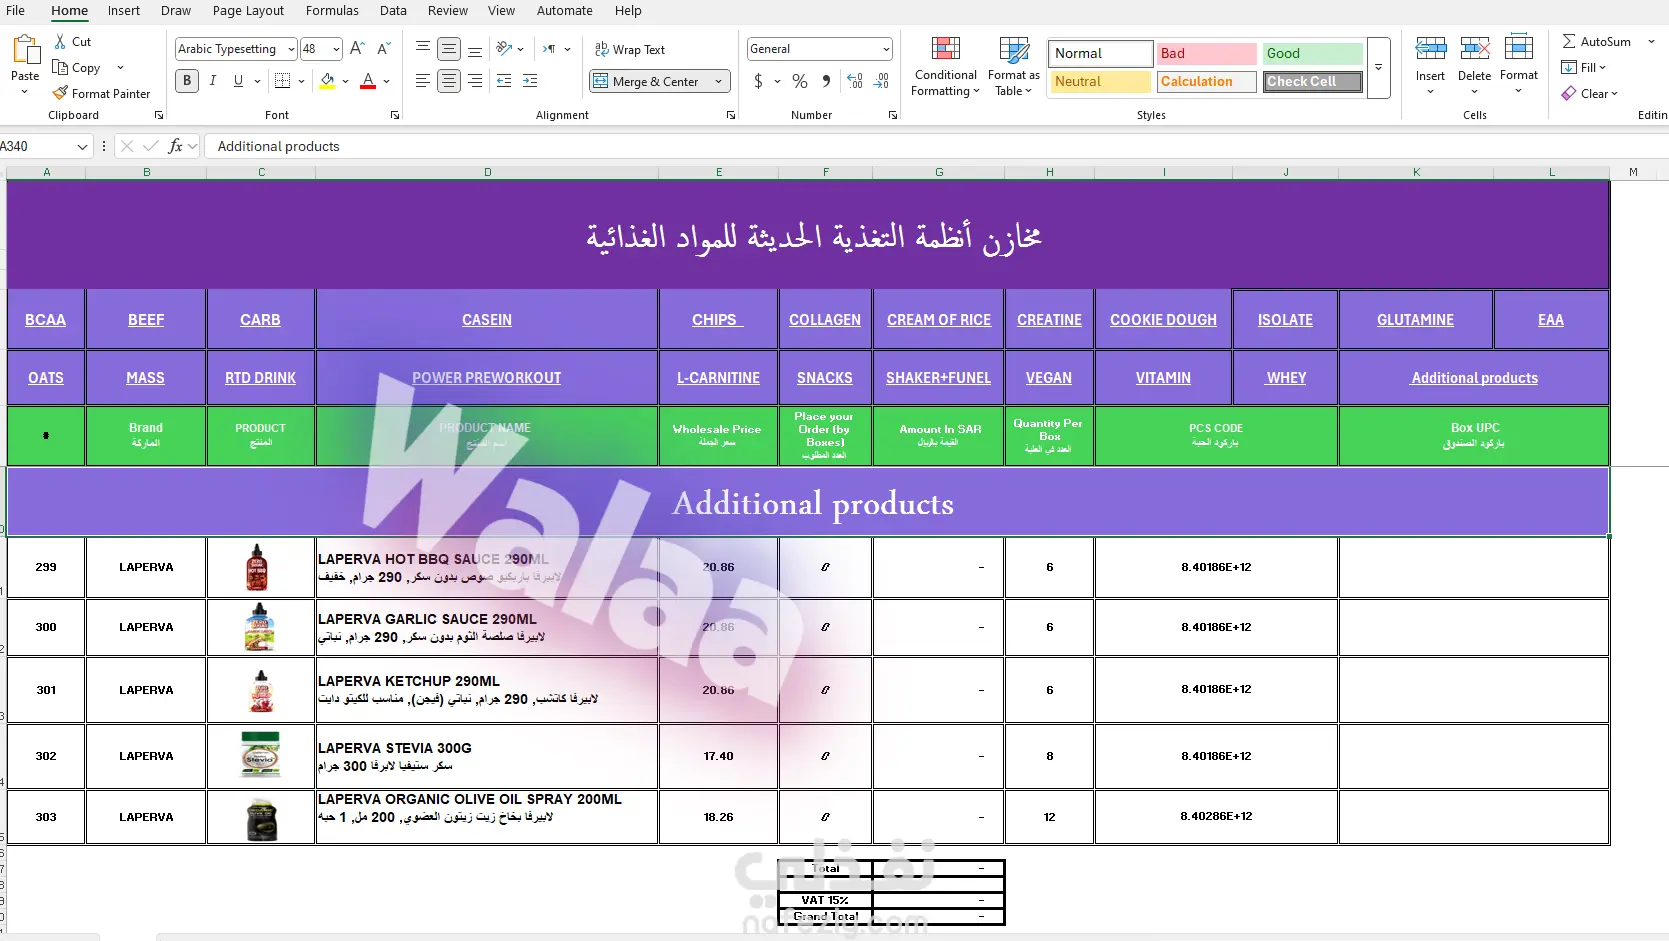Image resolution: width=1669 pixels, height=941 pixels.
Task: Increase the font size
Action: click(357, 49)
